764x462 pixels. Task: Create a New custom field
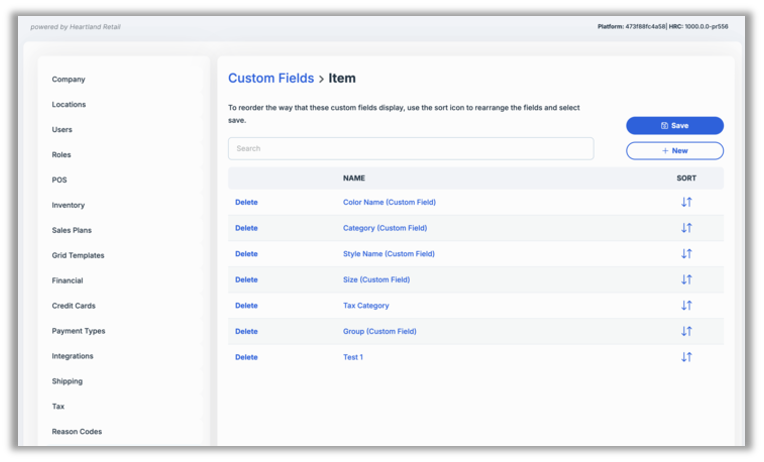click(674, 151)
